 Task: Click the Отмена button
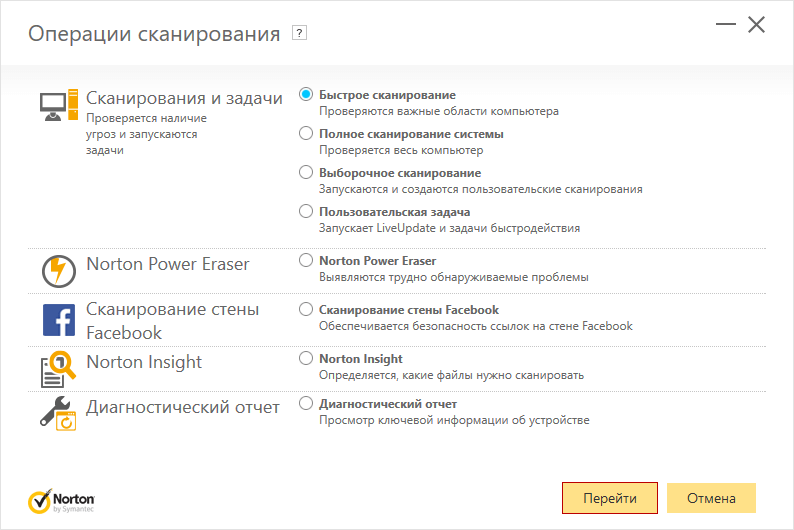[711, 498]
